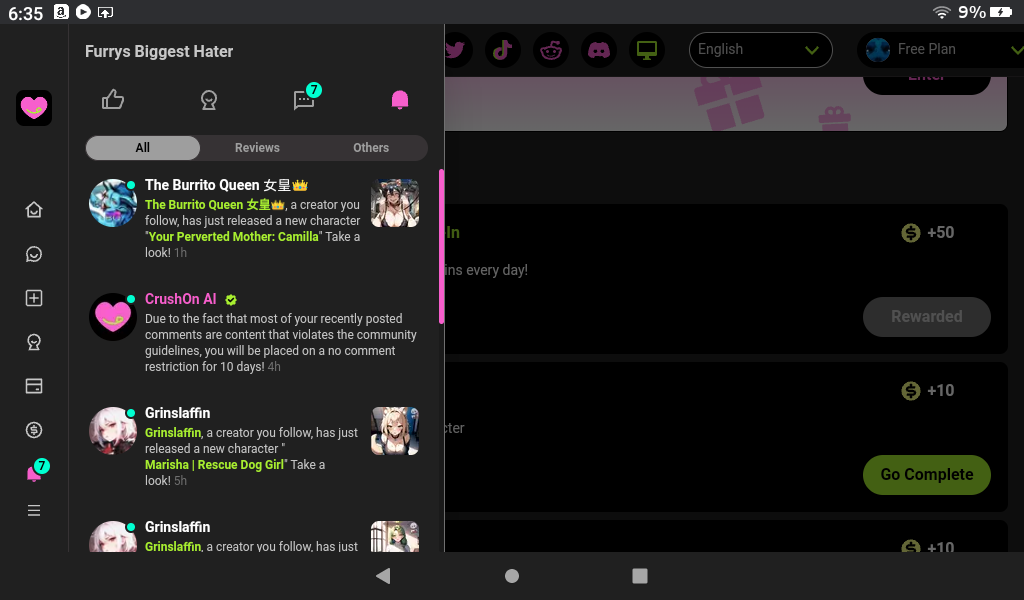1024x600 pixels.
Task: Click 'The Burrito Queen 女皇' notification title
Action: pos(226,185)
